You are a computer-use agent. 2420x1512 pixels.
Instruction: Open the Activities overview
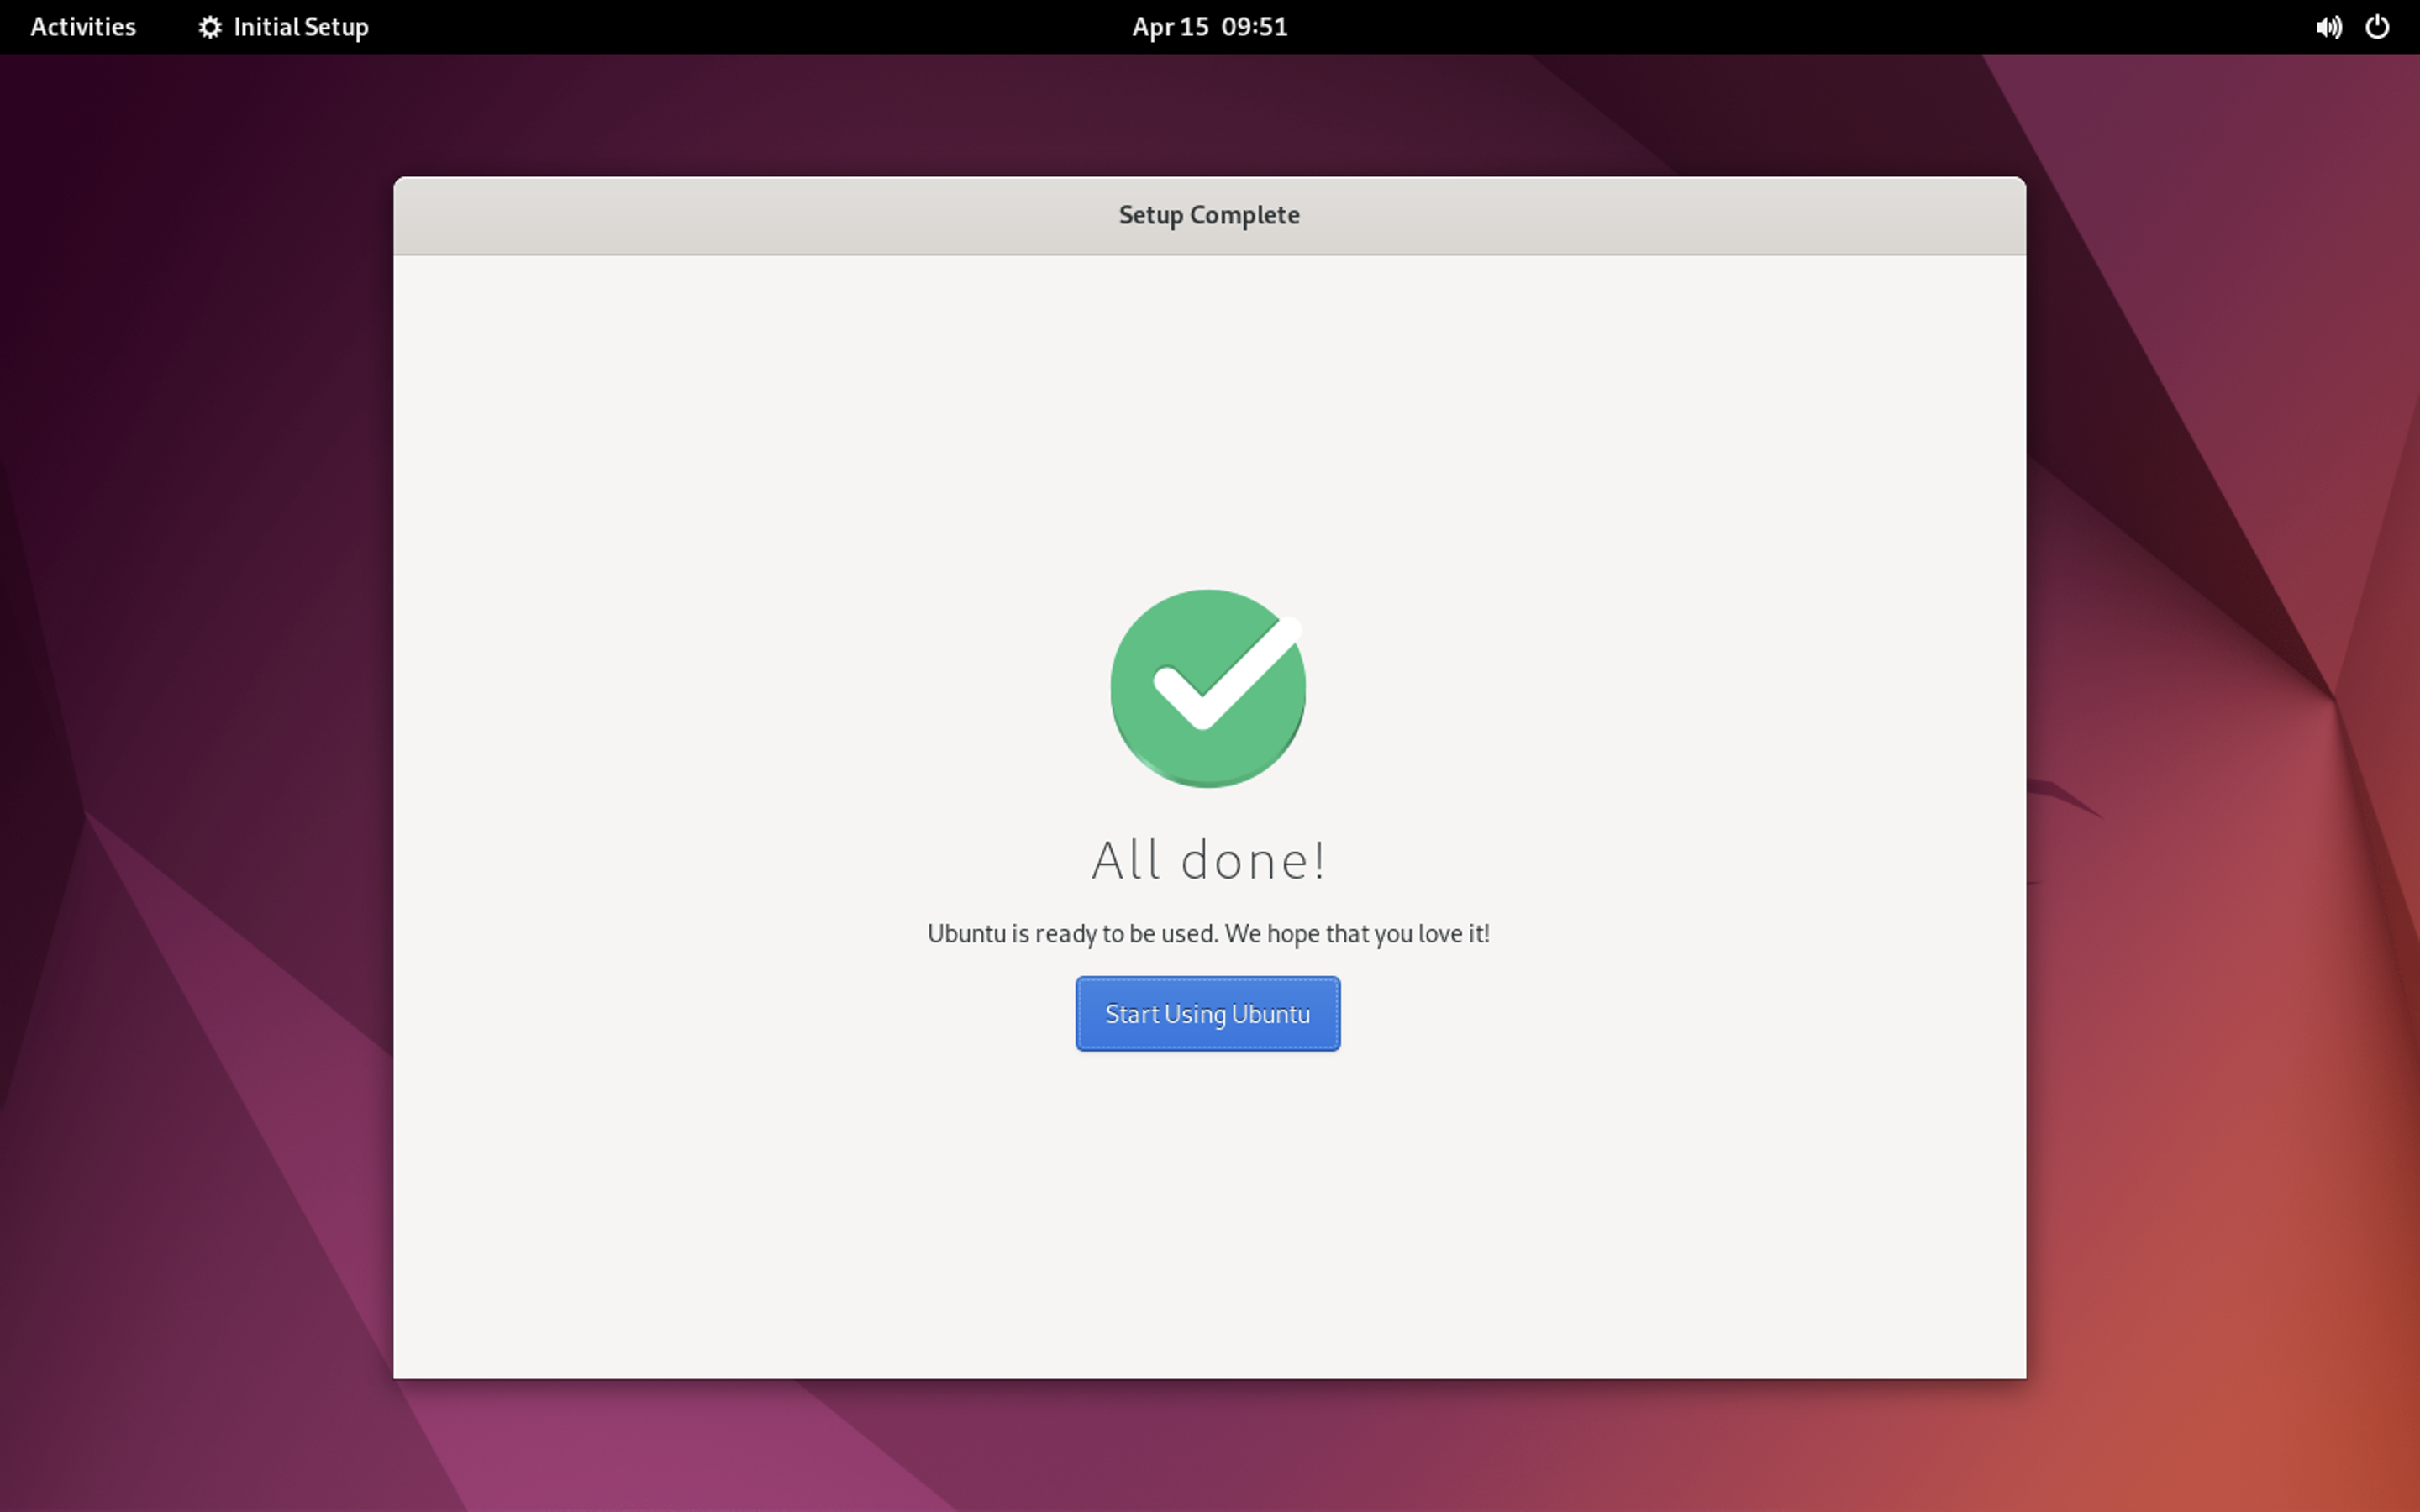click(x=83, y=27)
